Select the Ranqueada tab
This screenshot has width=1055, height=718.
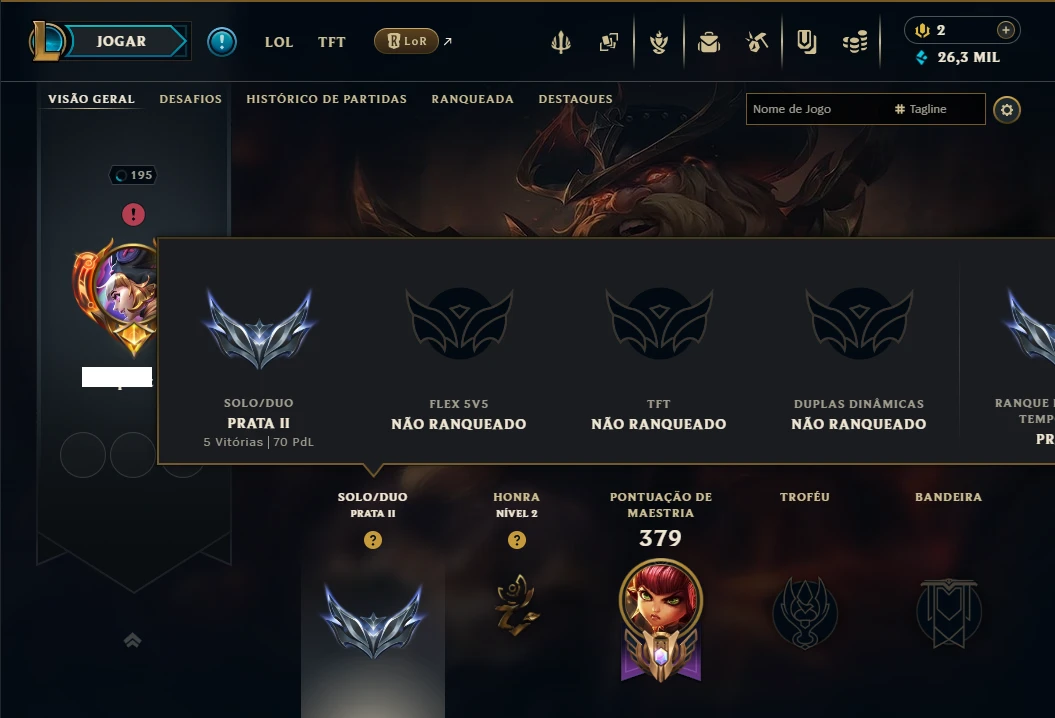(x=472, y=99)
